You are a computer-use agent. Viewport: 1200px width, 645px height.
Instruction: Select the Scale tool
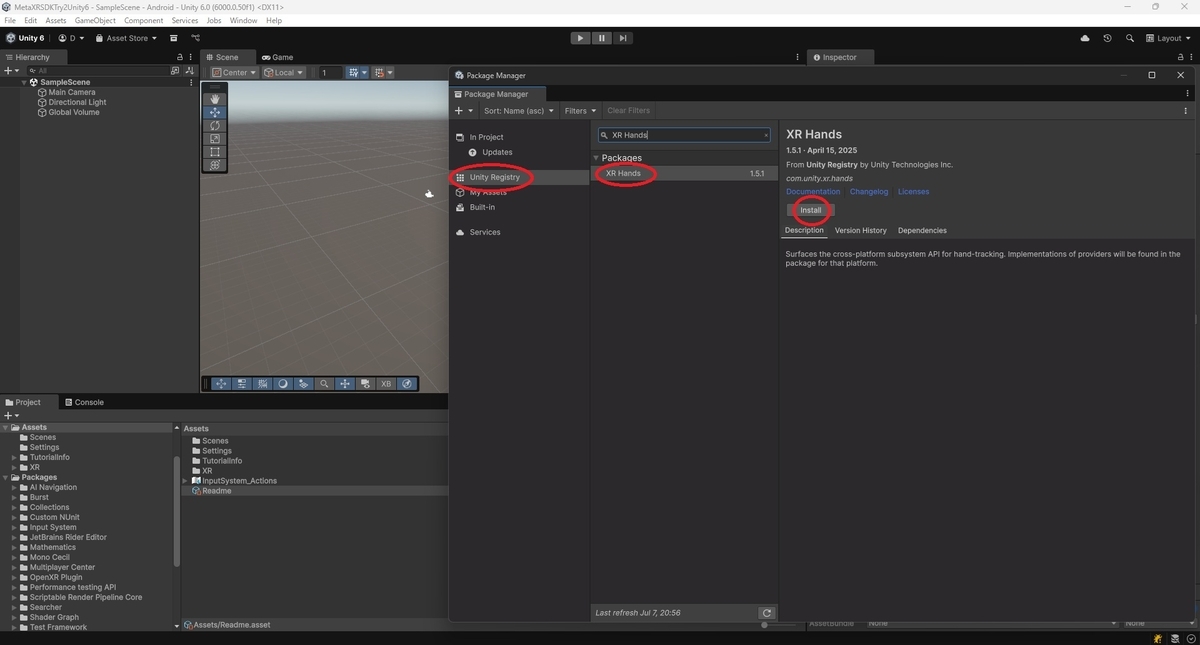(x=214, y=138)
